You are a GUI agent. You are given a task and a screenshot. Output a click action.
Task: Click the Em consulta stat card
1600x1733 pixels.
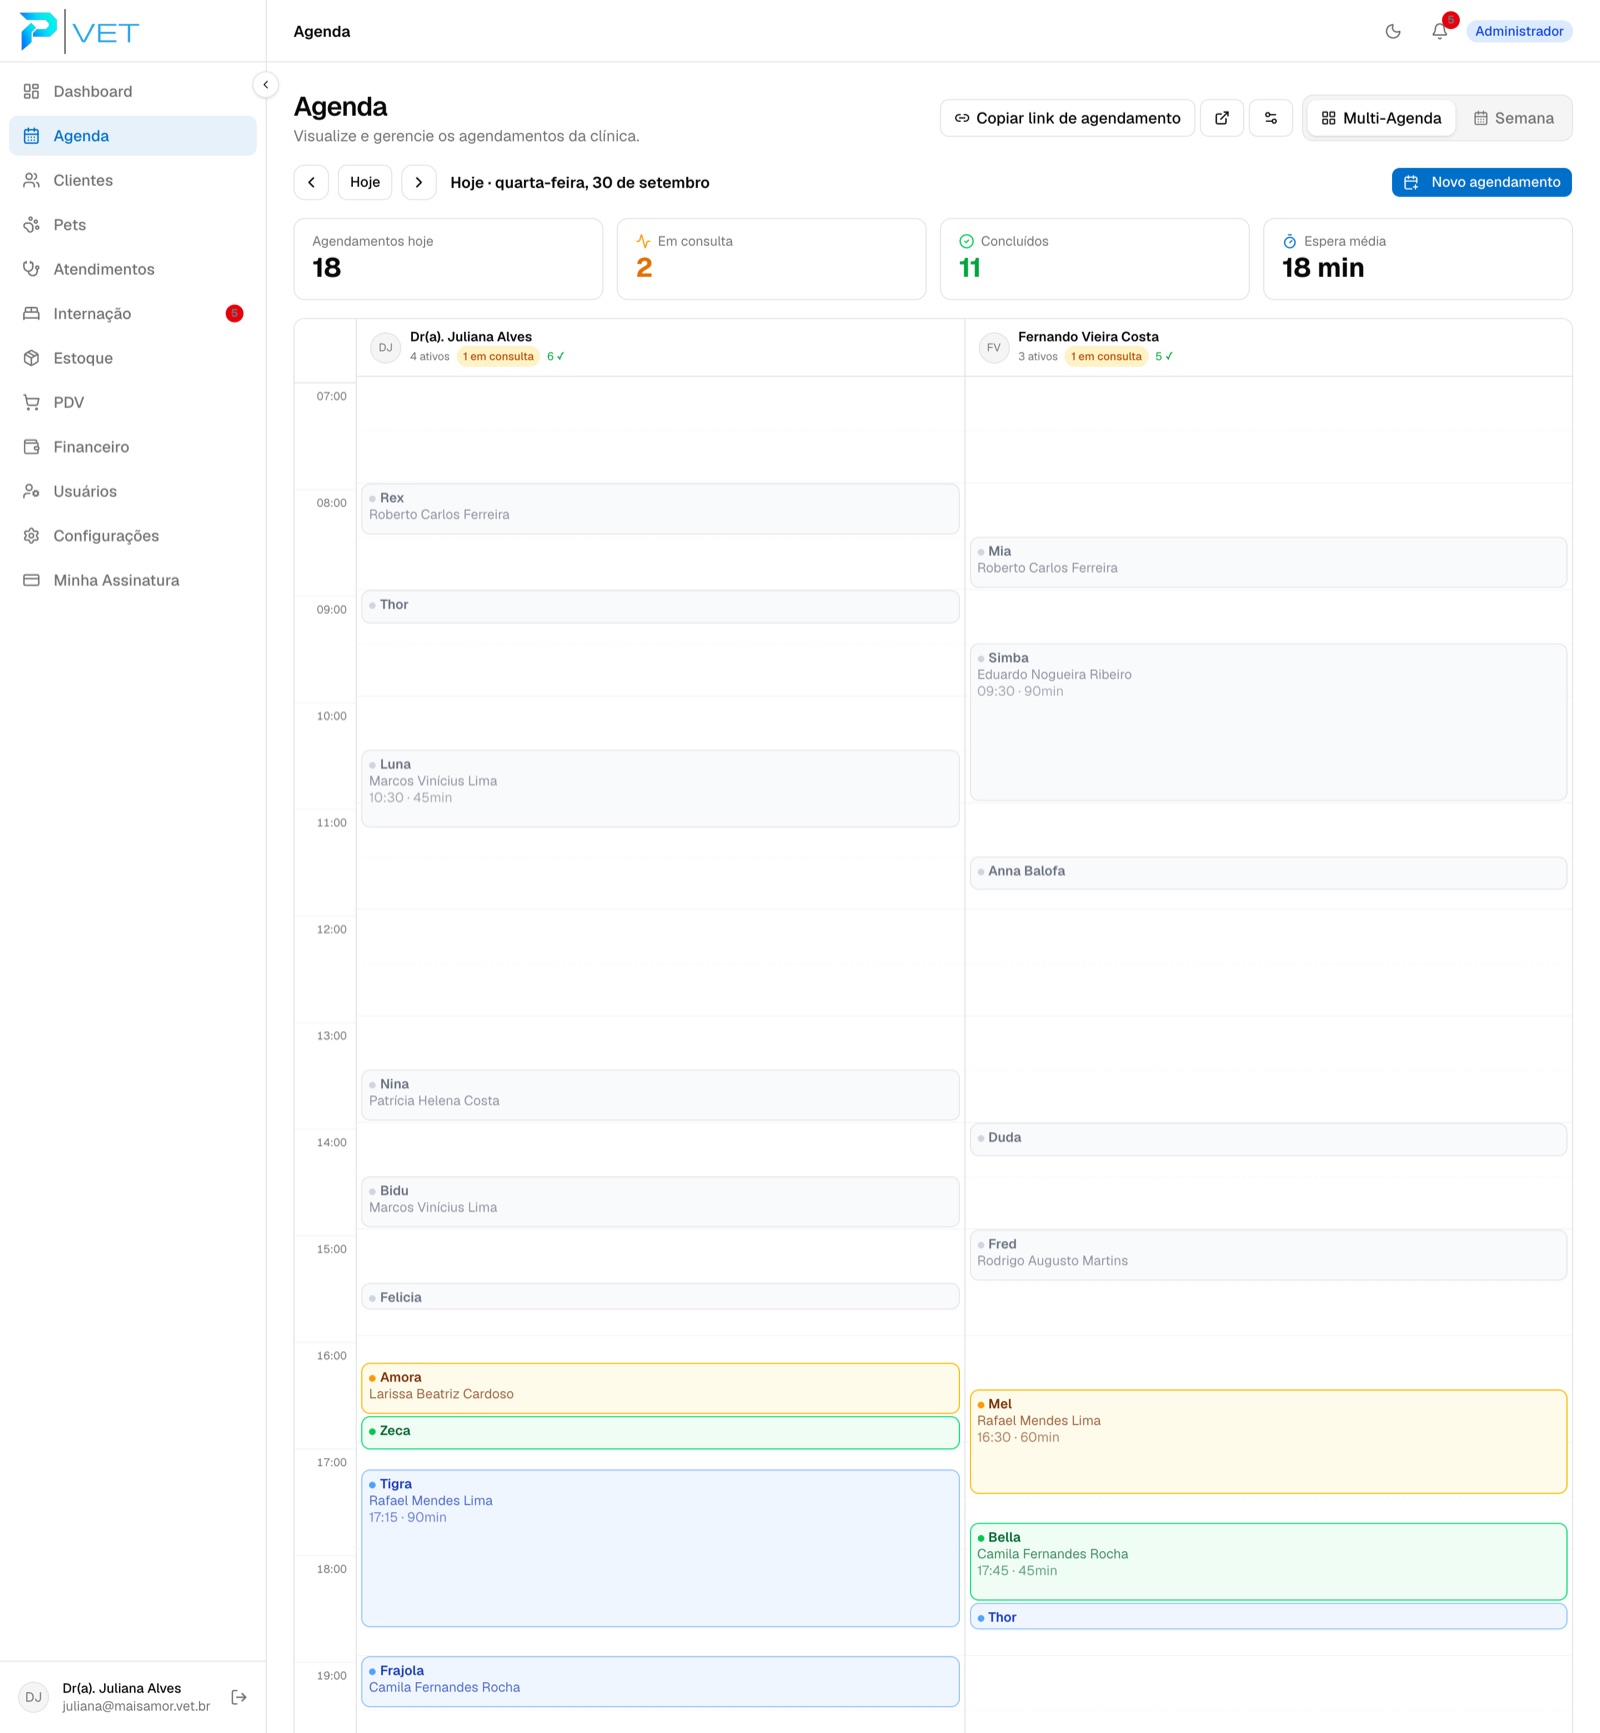click(x=771, y=259)
